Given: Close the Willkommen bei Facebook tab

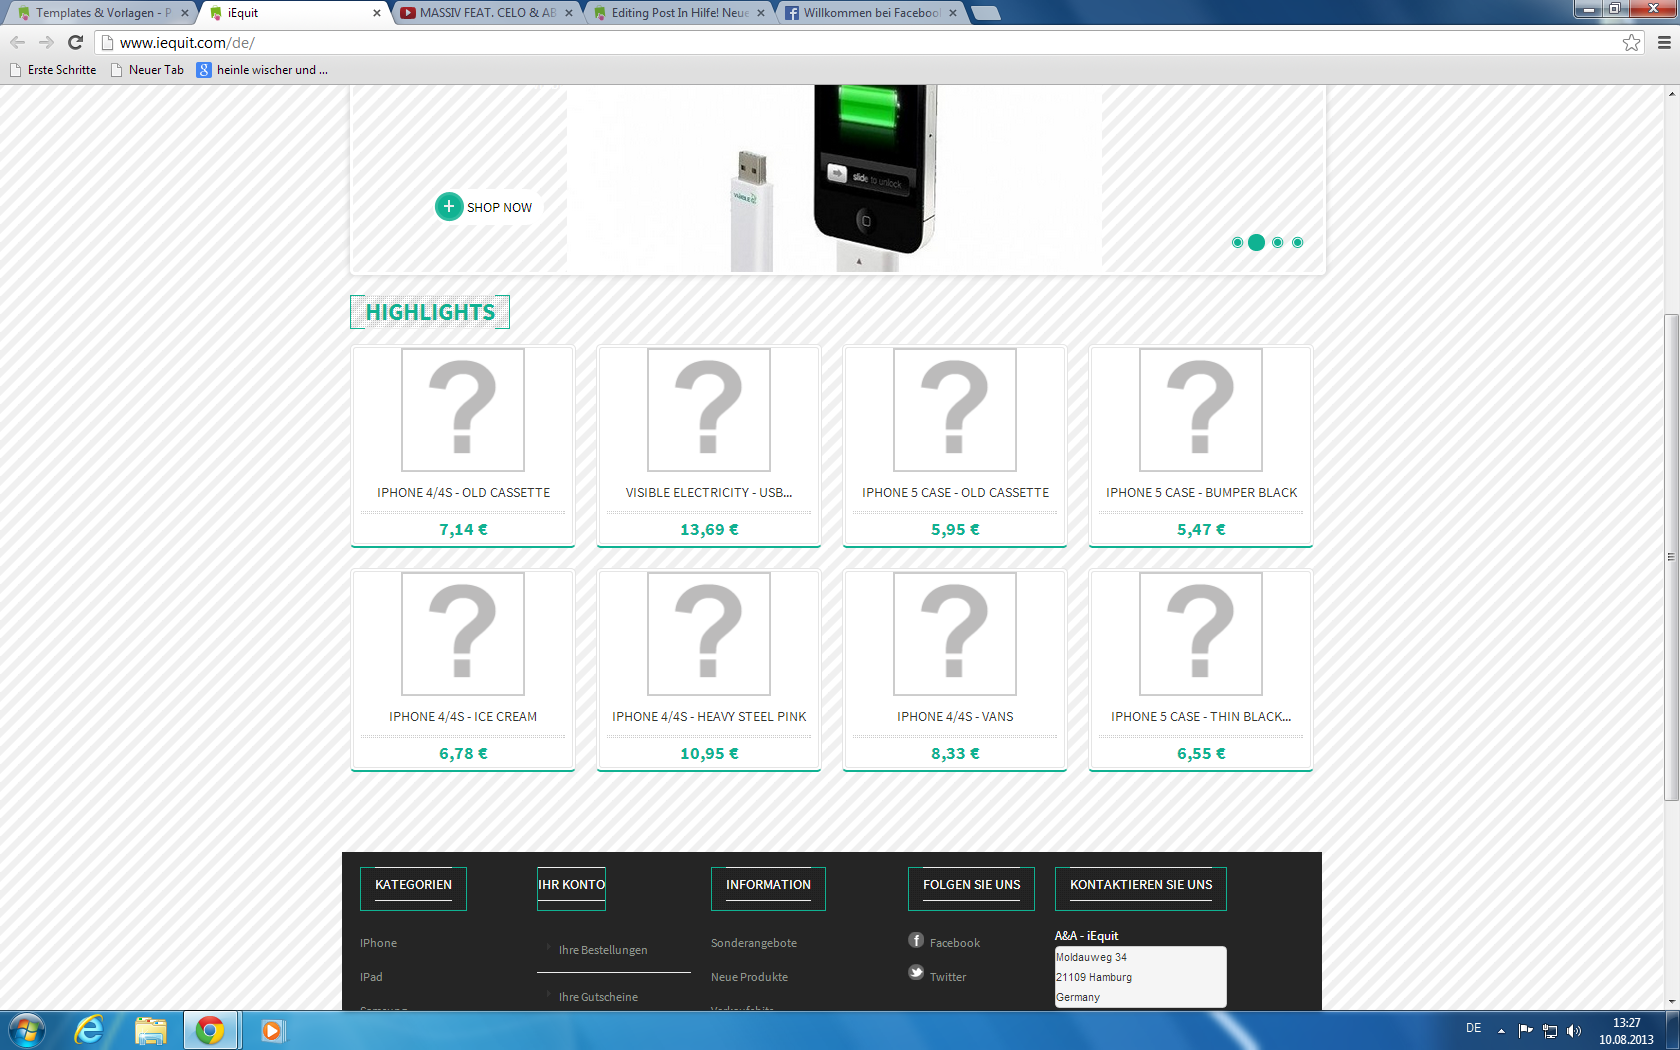Looking at the screenshot, I should click(953, 13).
